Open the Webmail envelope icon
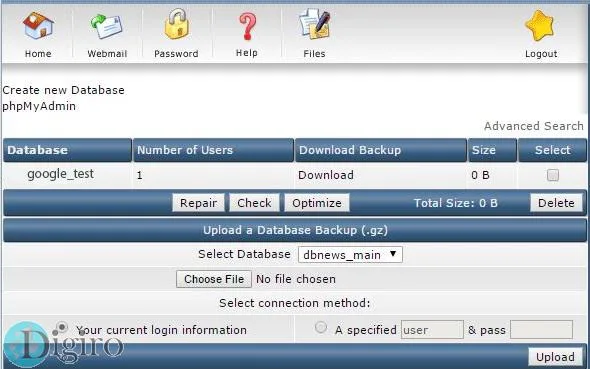 pyautogui.click(x=107, y=26)
